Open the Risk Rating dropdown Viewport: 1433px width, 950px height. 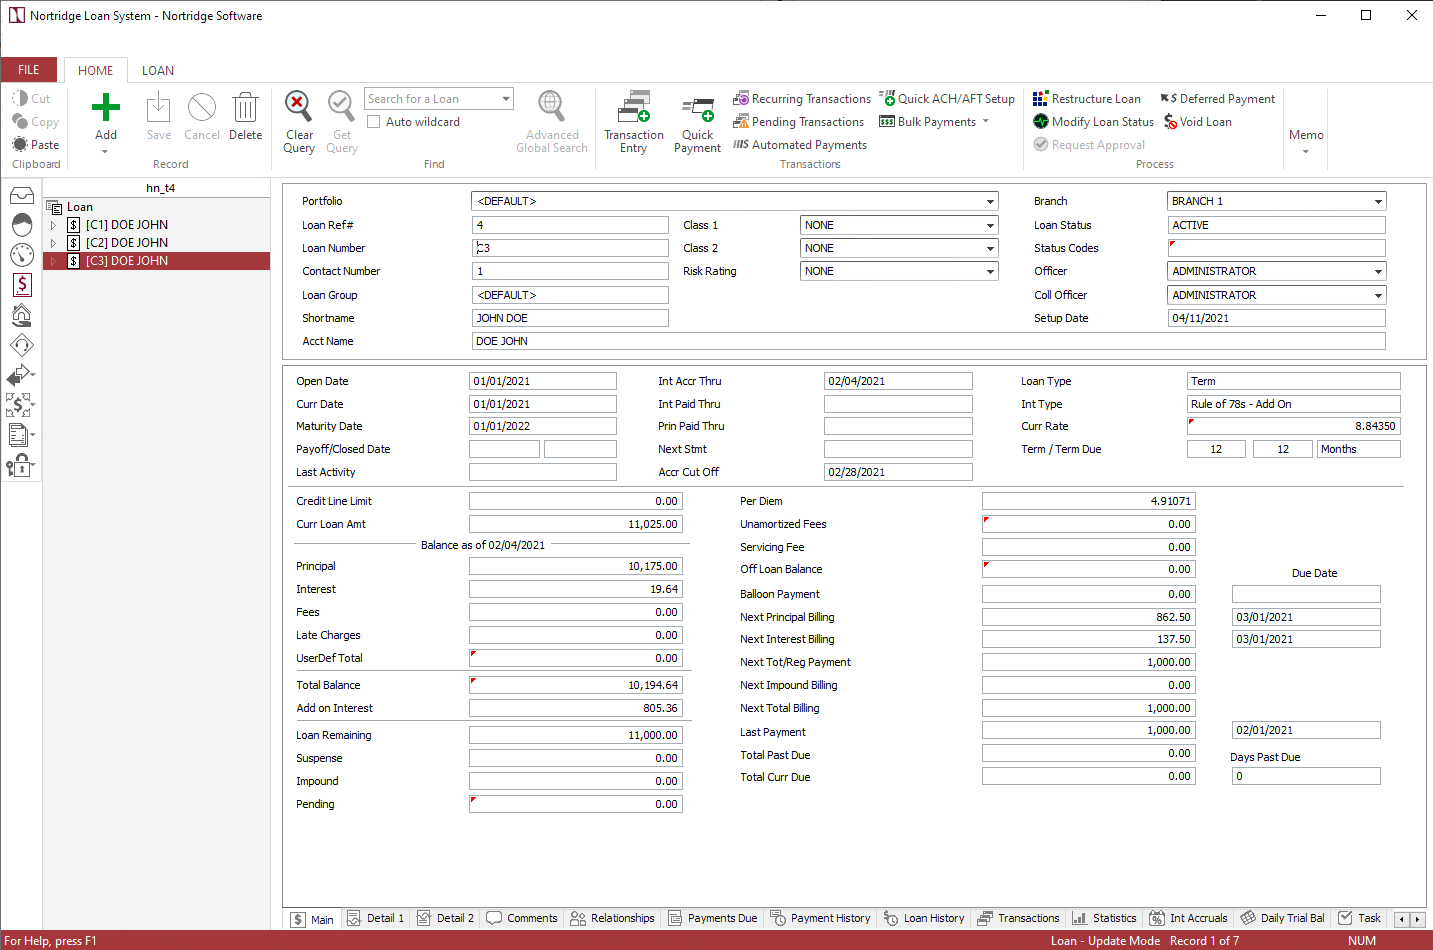point(990,271)
